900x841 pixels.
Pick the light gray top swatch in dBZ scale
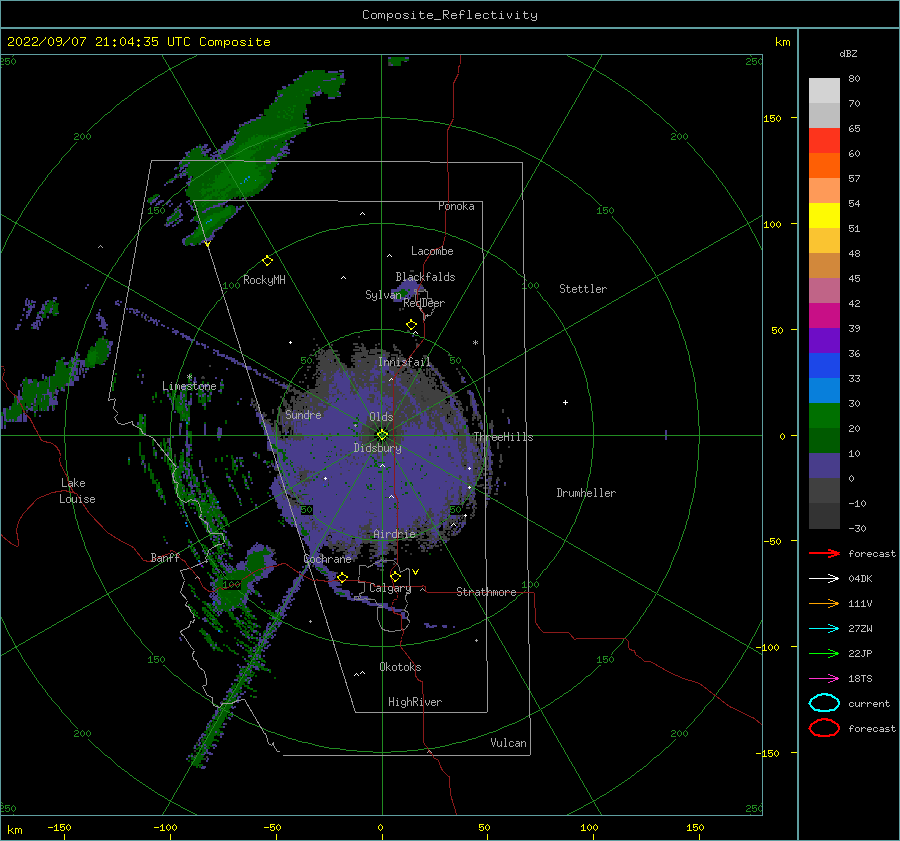pos(824,91)
